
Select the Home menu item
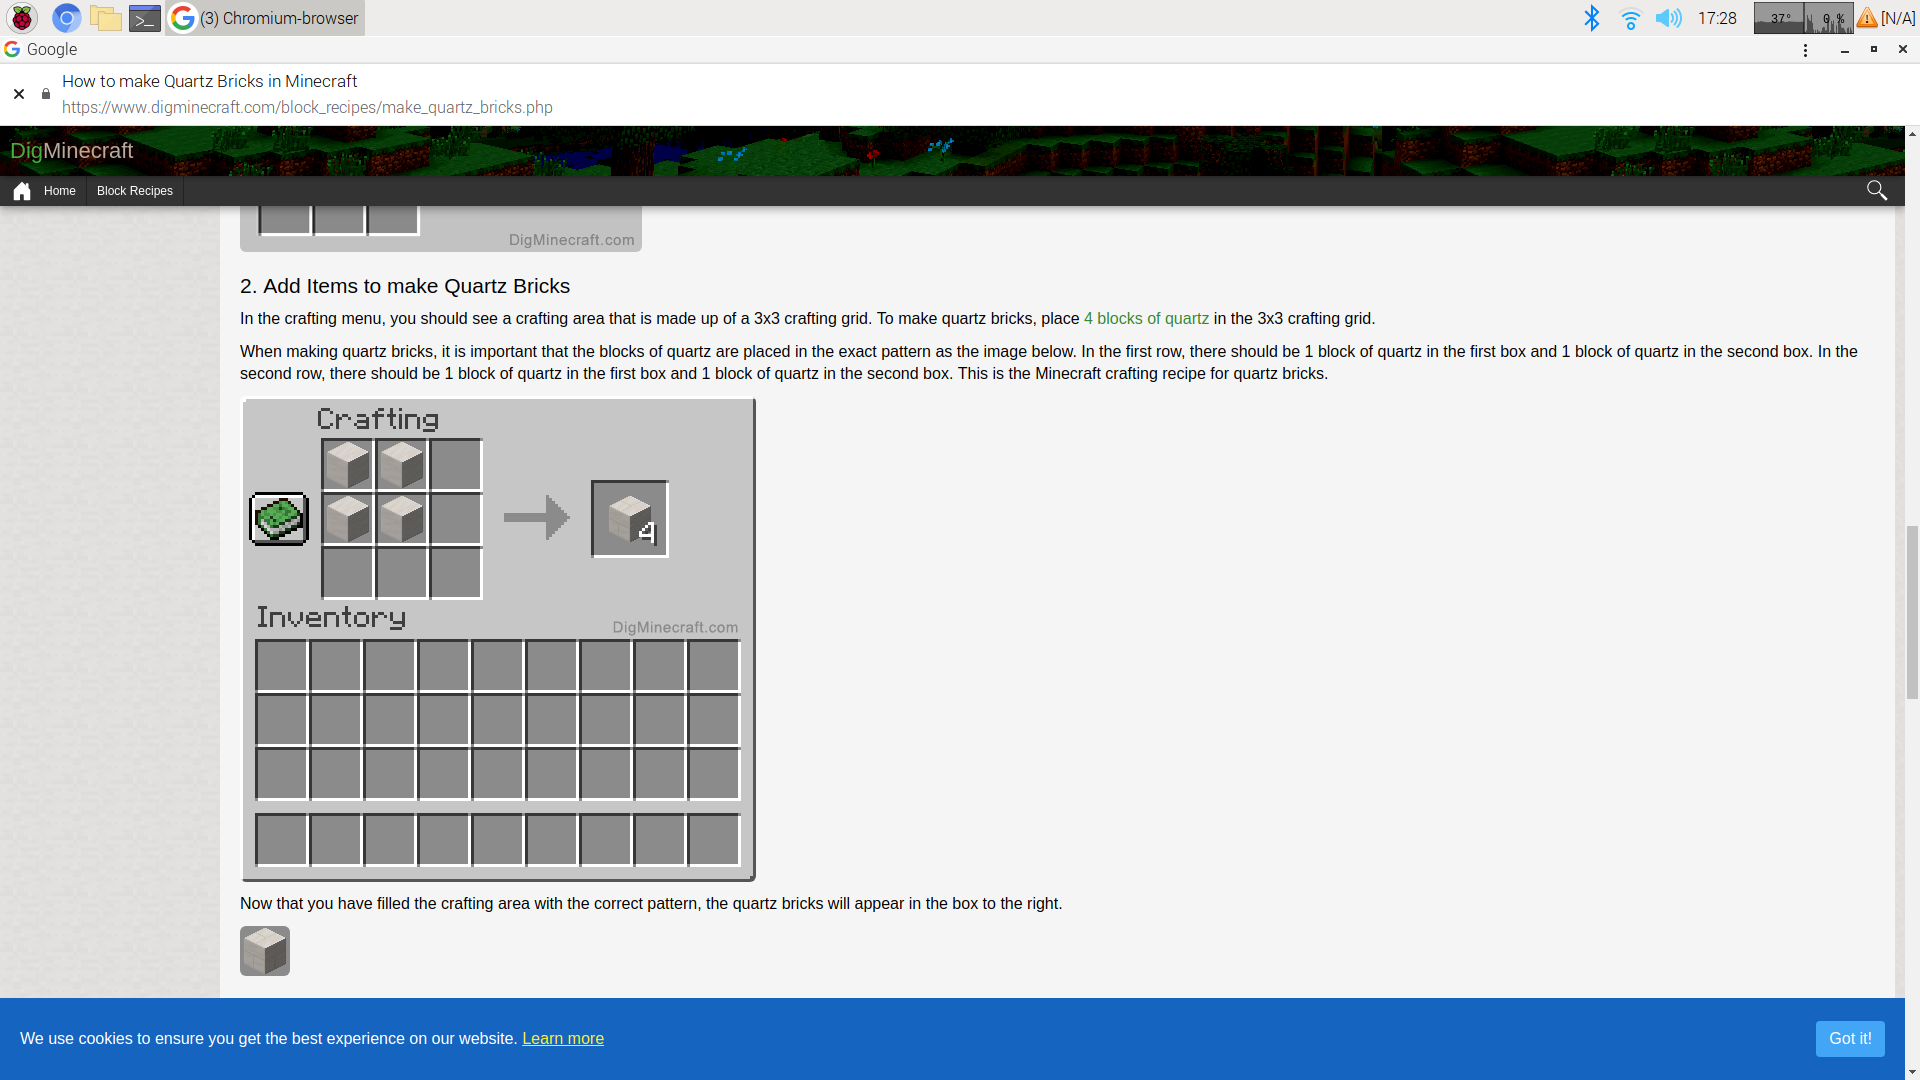[x=60, y=191]
